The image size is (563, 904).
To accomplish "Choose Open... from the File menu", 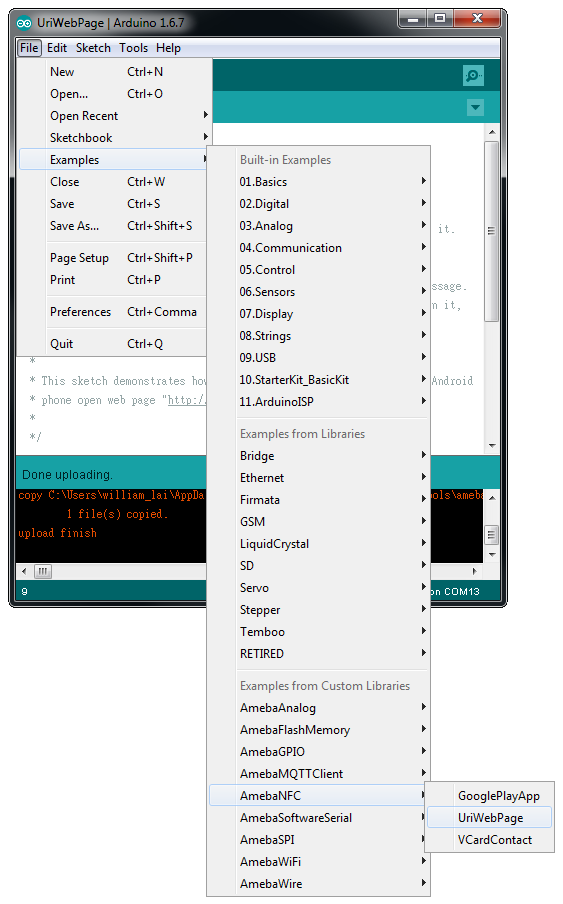I will coord(114,94).
